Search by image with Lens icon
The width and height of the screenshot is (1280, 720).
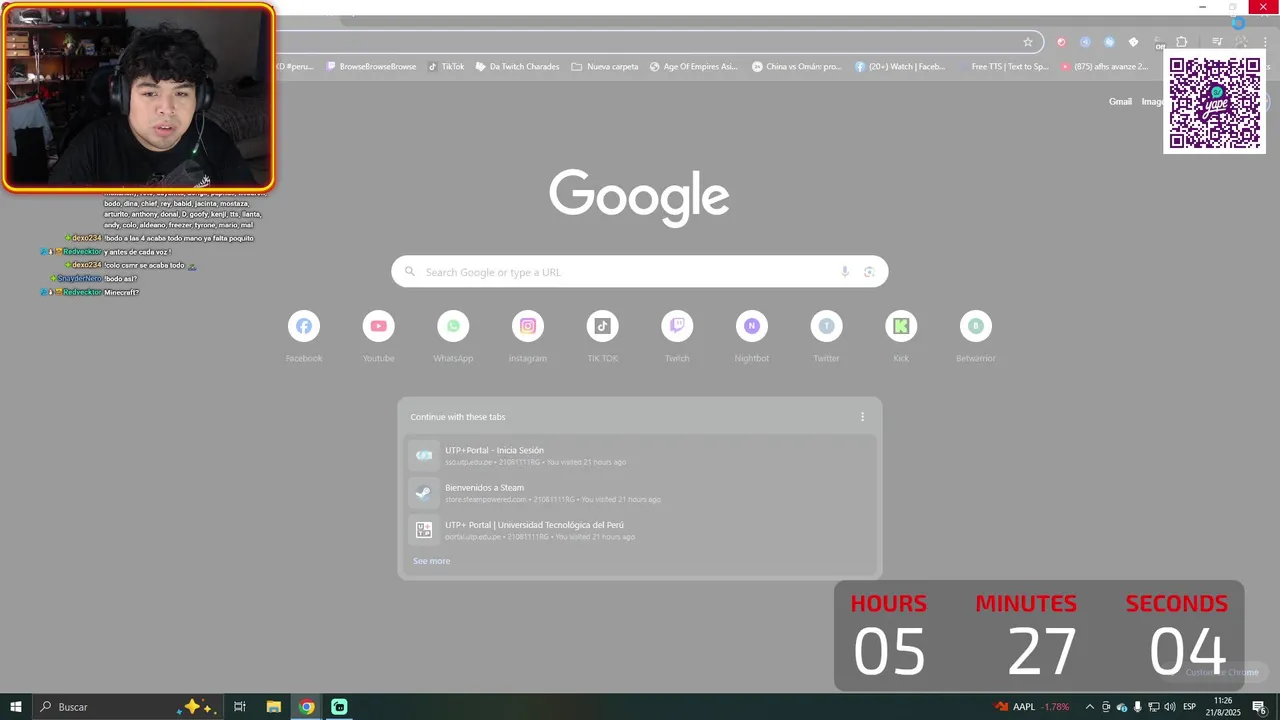tap(869, 272)
